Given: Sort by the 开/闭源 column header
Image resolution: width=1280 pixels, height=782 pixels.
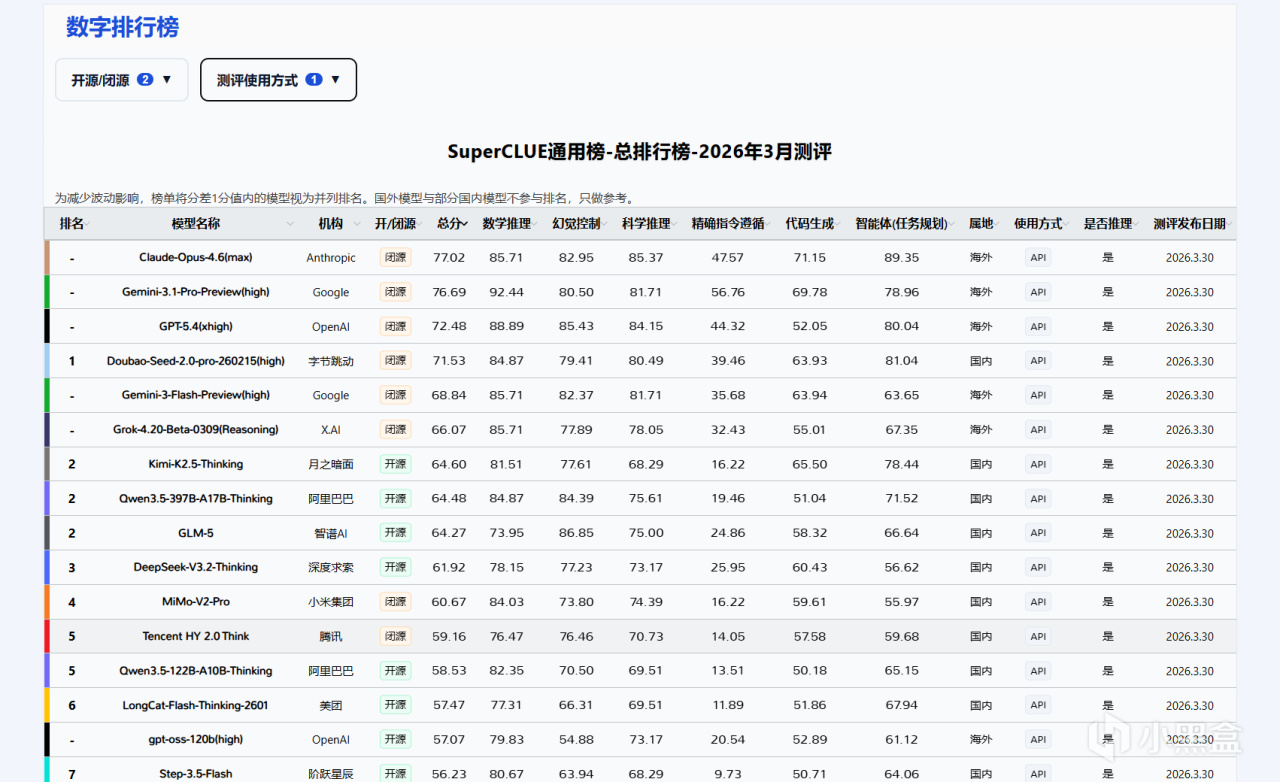Looking at the screenshot, I should tap(395, 224).
